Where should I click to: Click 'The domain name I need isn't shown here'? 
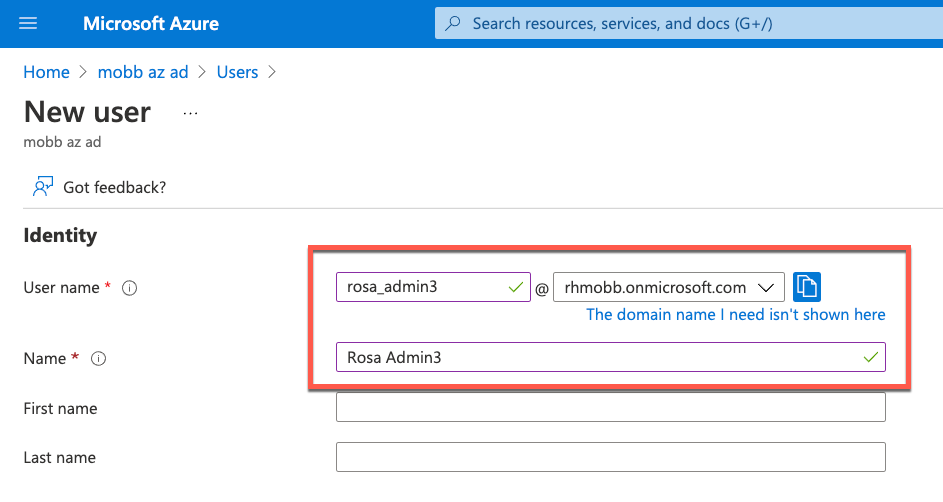[735, 314]
